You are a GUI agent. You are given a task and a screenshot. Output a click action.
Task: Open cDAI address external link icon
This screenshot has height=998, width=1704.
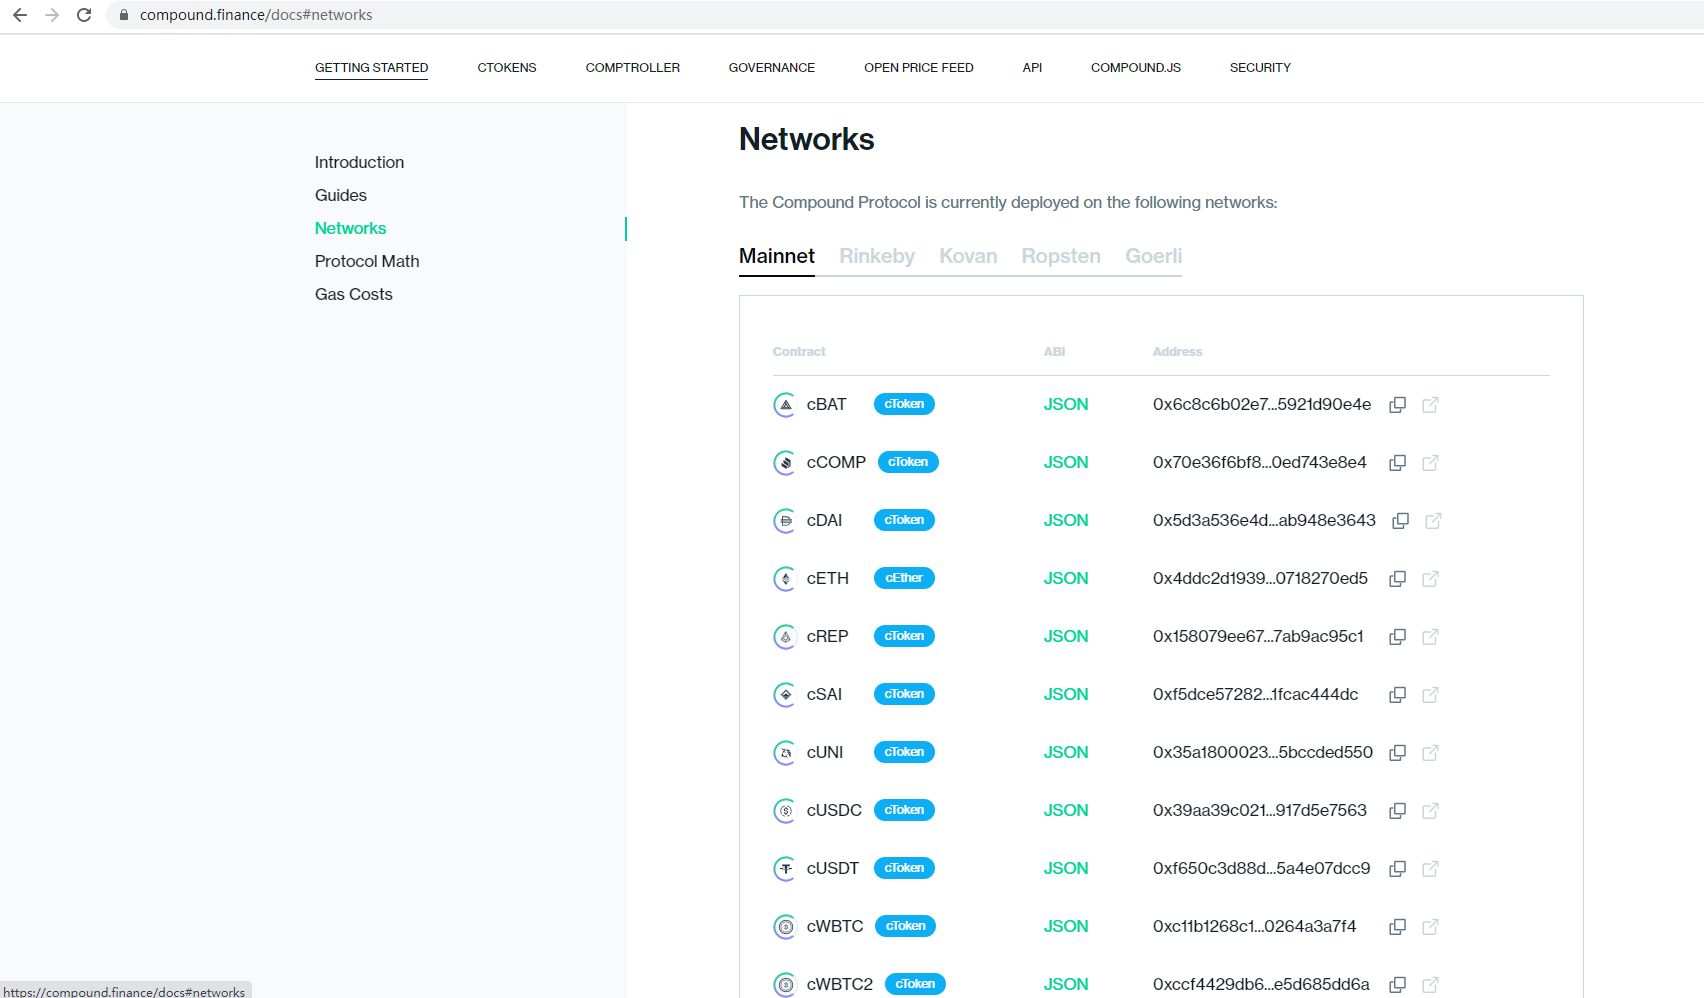tap(1434, 521)
